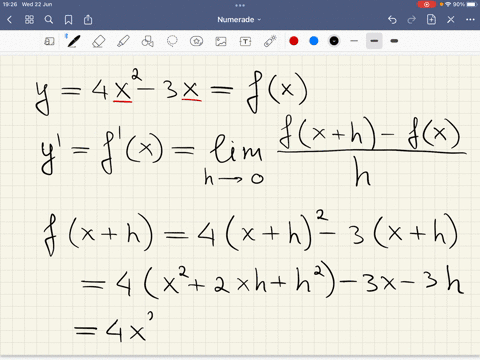Choose the blue pen color
The height and width of the screenshot is (360, 480).
[x=314, y=41]
